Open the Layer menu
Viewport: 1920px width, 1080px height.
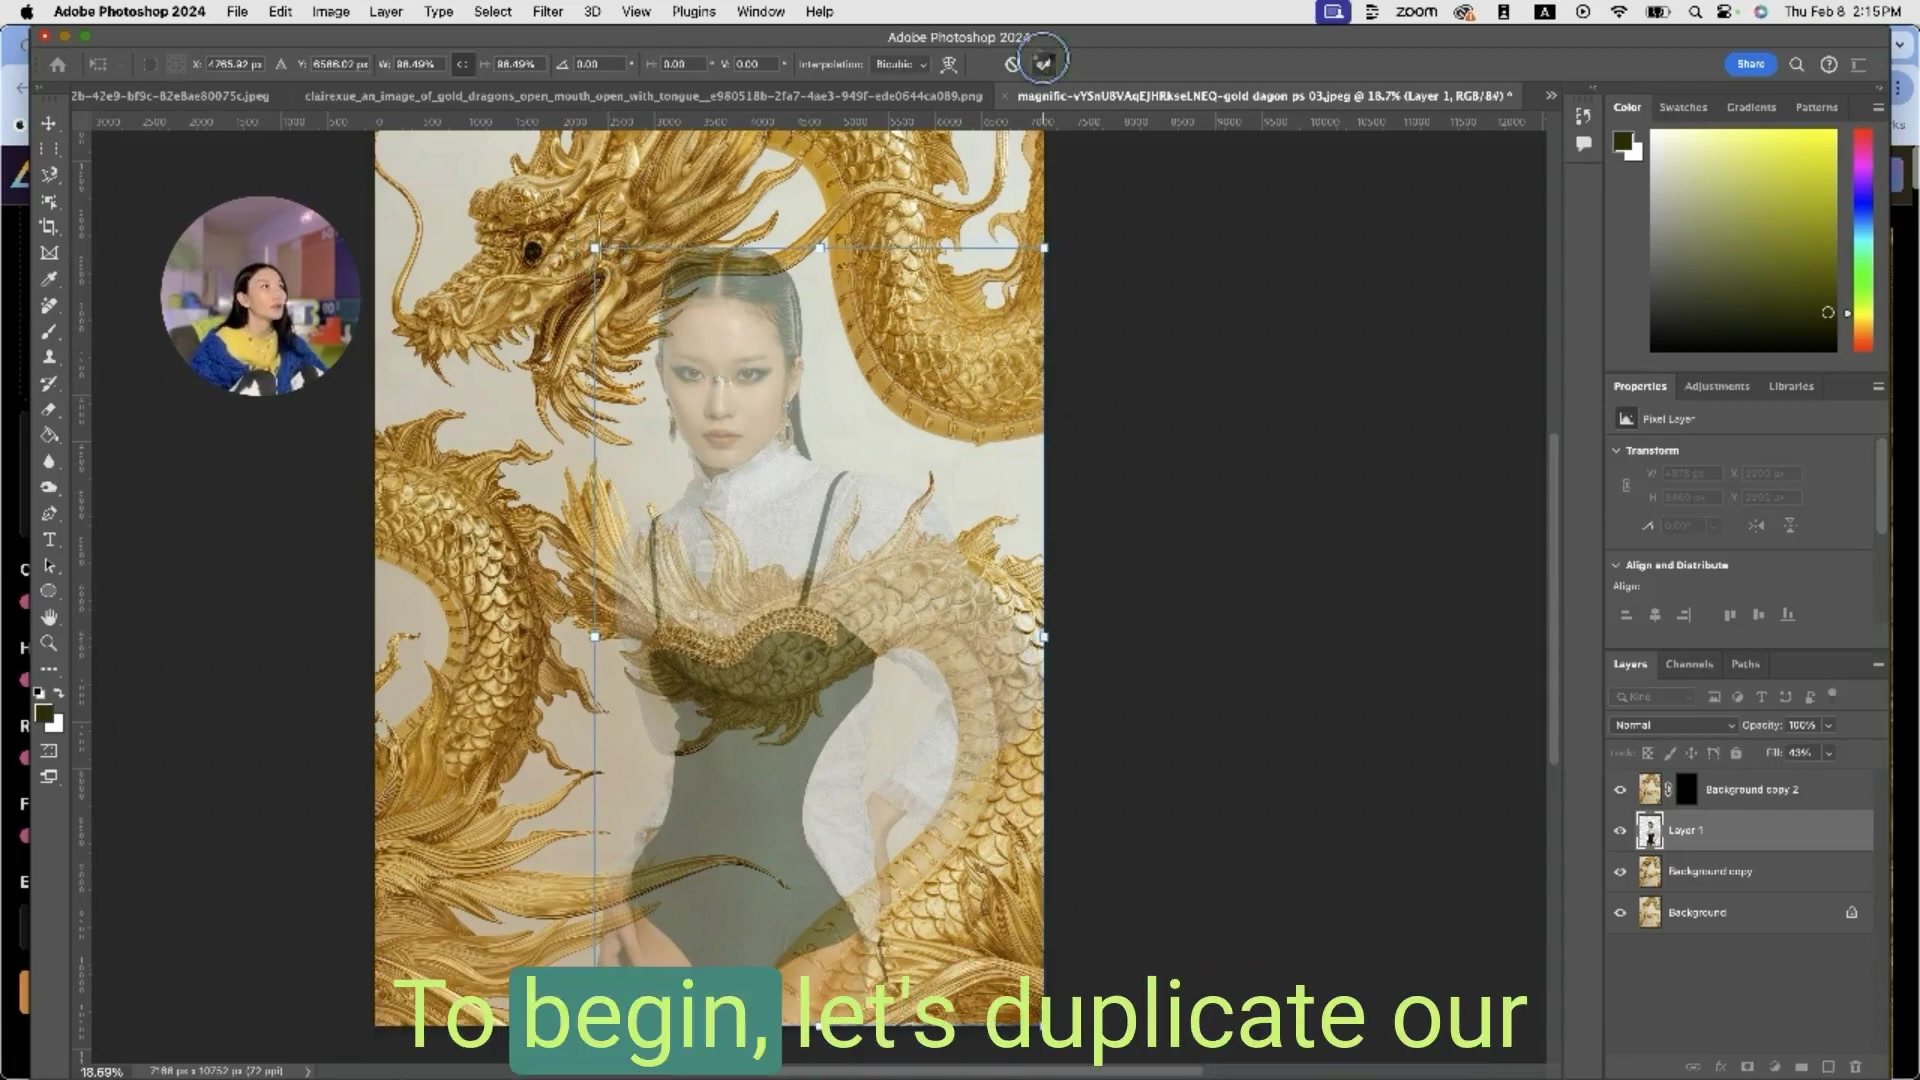click(x=386, y=12)
